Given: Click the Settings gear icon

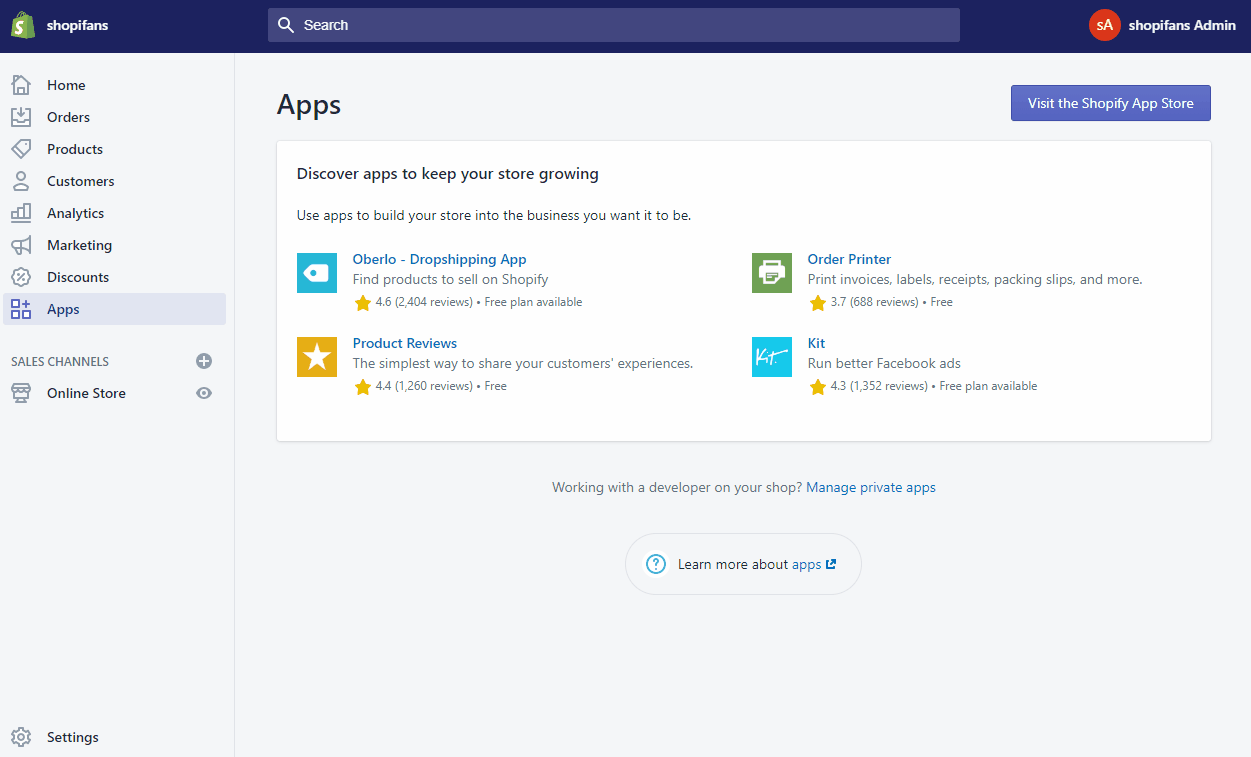Looking at the screenshot, I should click(21, 737).
